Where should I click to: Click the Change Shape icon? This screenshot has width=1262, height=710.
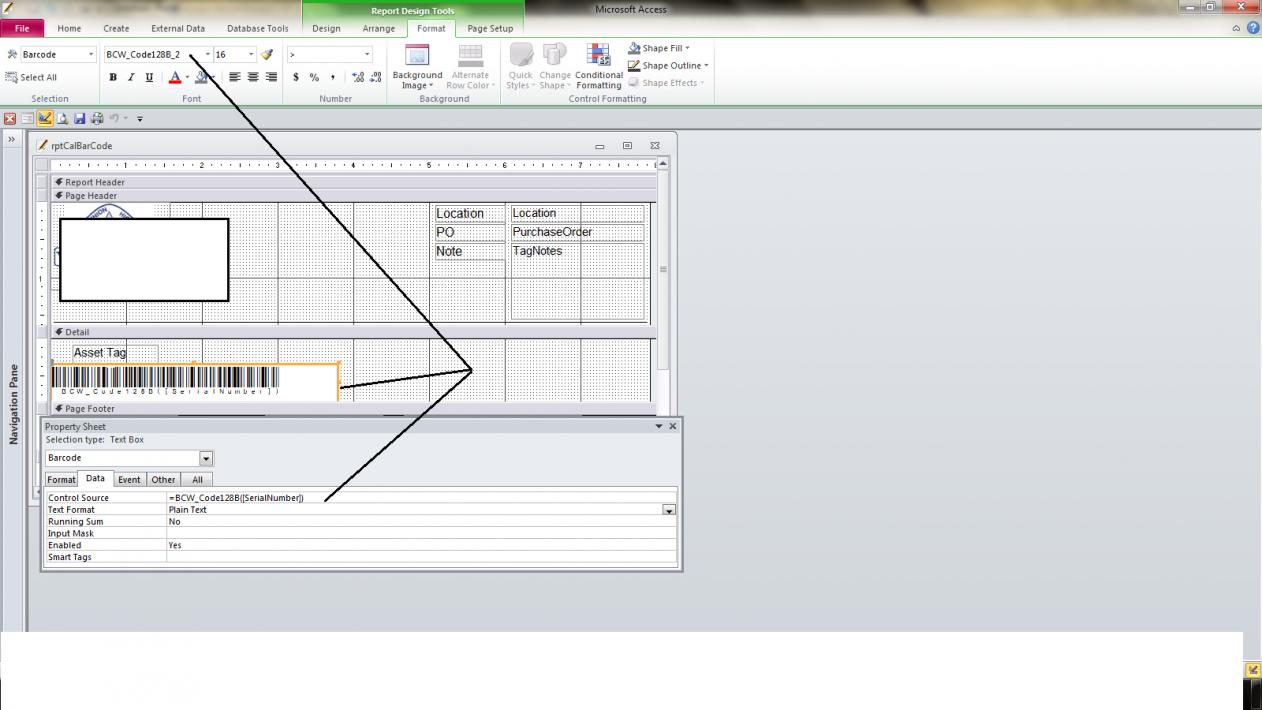554,55
